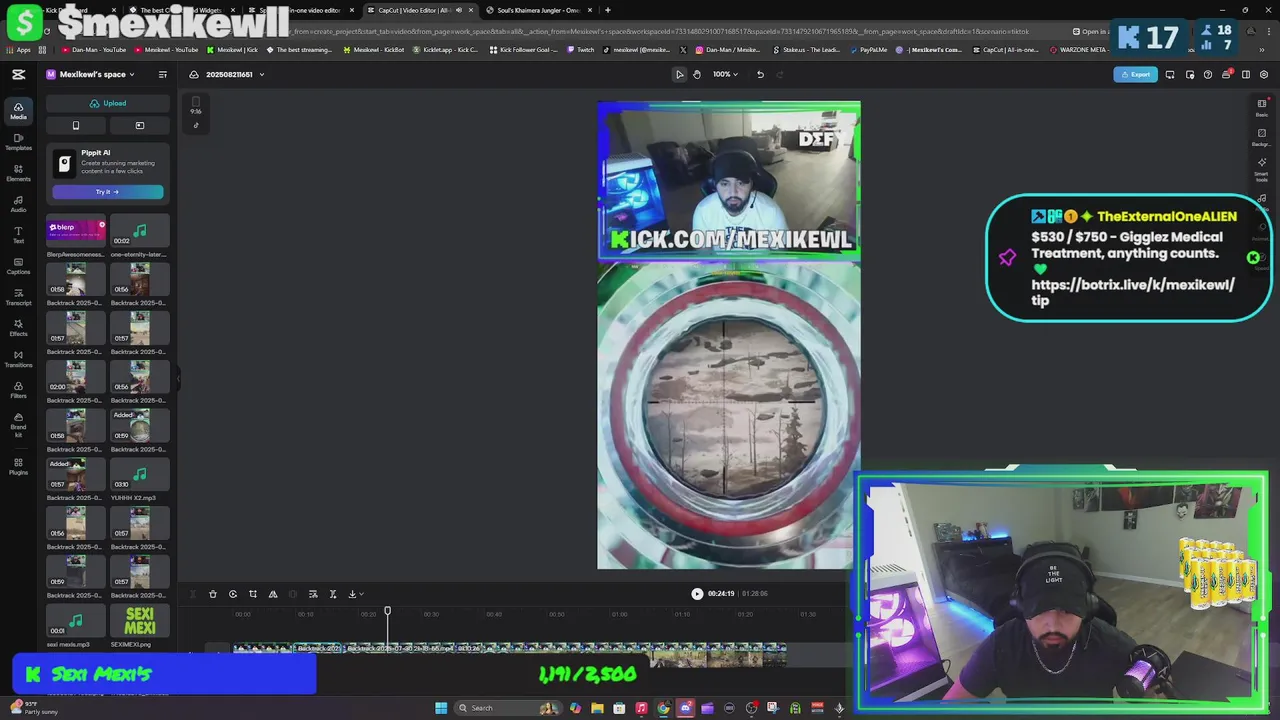Open editor settings hexagon icon
This screenshot has height=720, width=1280.
tap(1264, 74)
